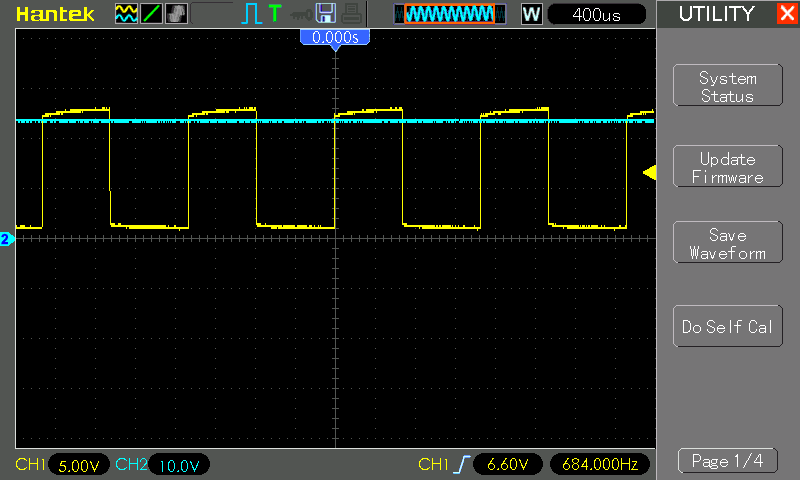Switch page via Page 1/4 button
The height and width of the screenshot is (480, 800).
(728, 461)
